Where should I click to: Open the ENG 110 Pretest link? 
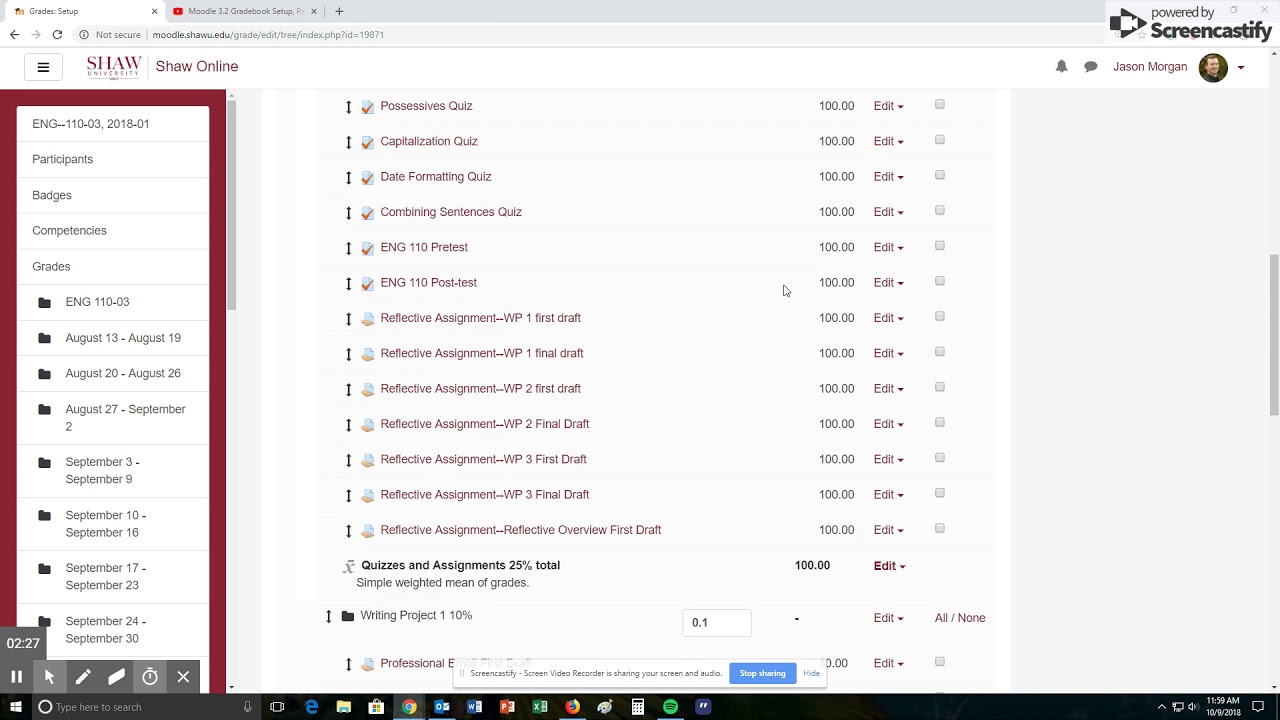point(424,247)
